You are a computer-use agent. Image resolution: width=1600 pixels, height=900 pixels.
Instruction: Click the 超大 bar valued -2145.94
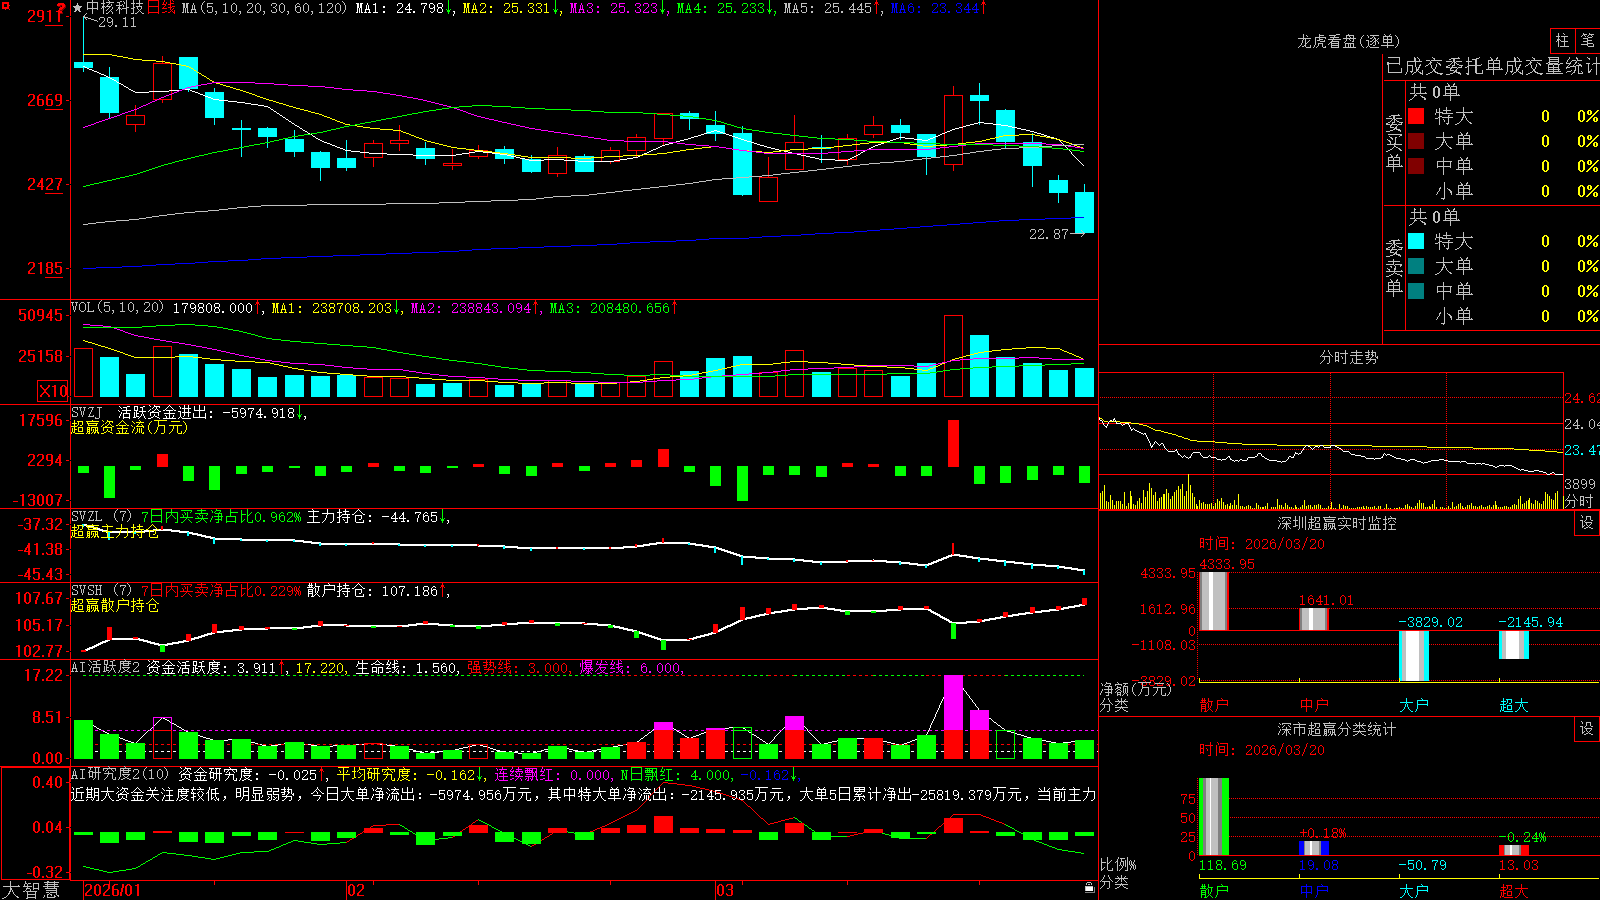1513,645
